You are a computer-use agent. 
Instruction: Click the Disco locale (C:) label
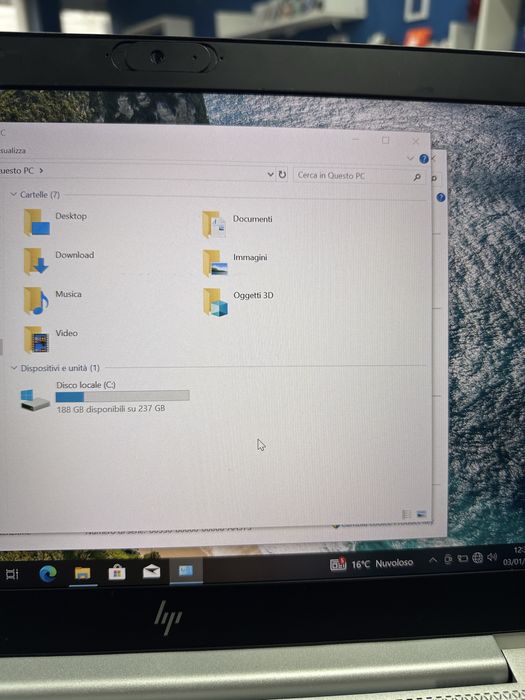point(86,384)
